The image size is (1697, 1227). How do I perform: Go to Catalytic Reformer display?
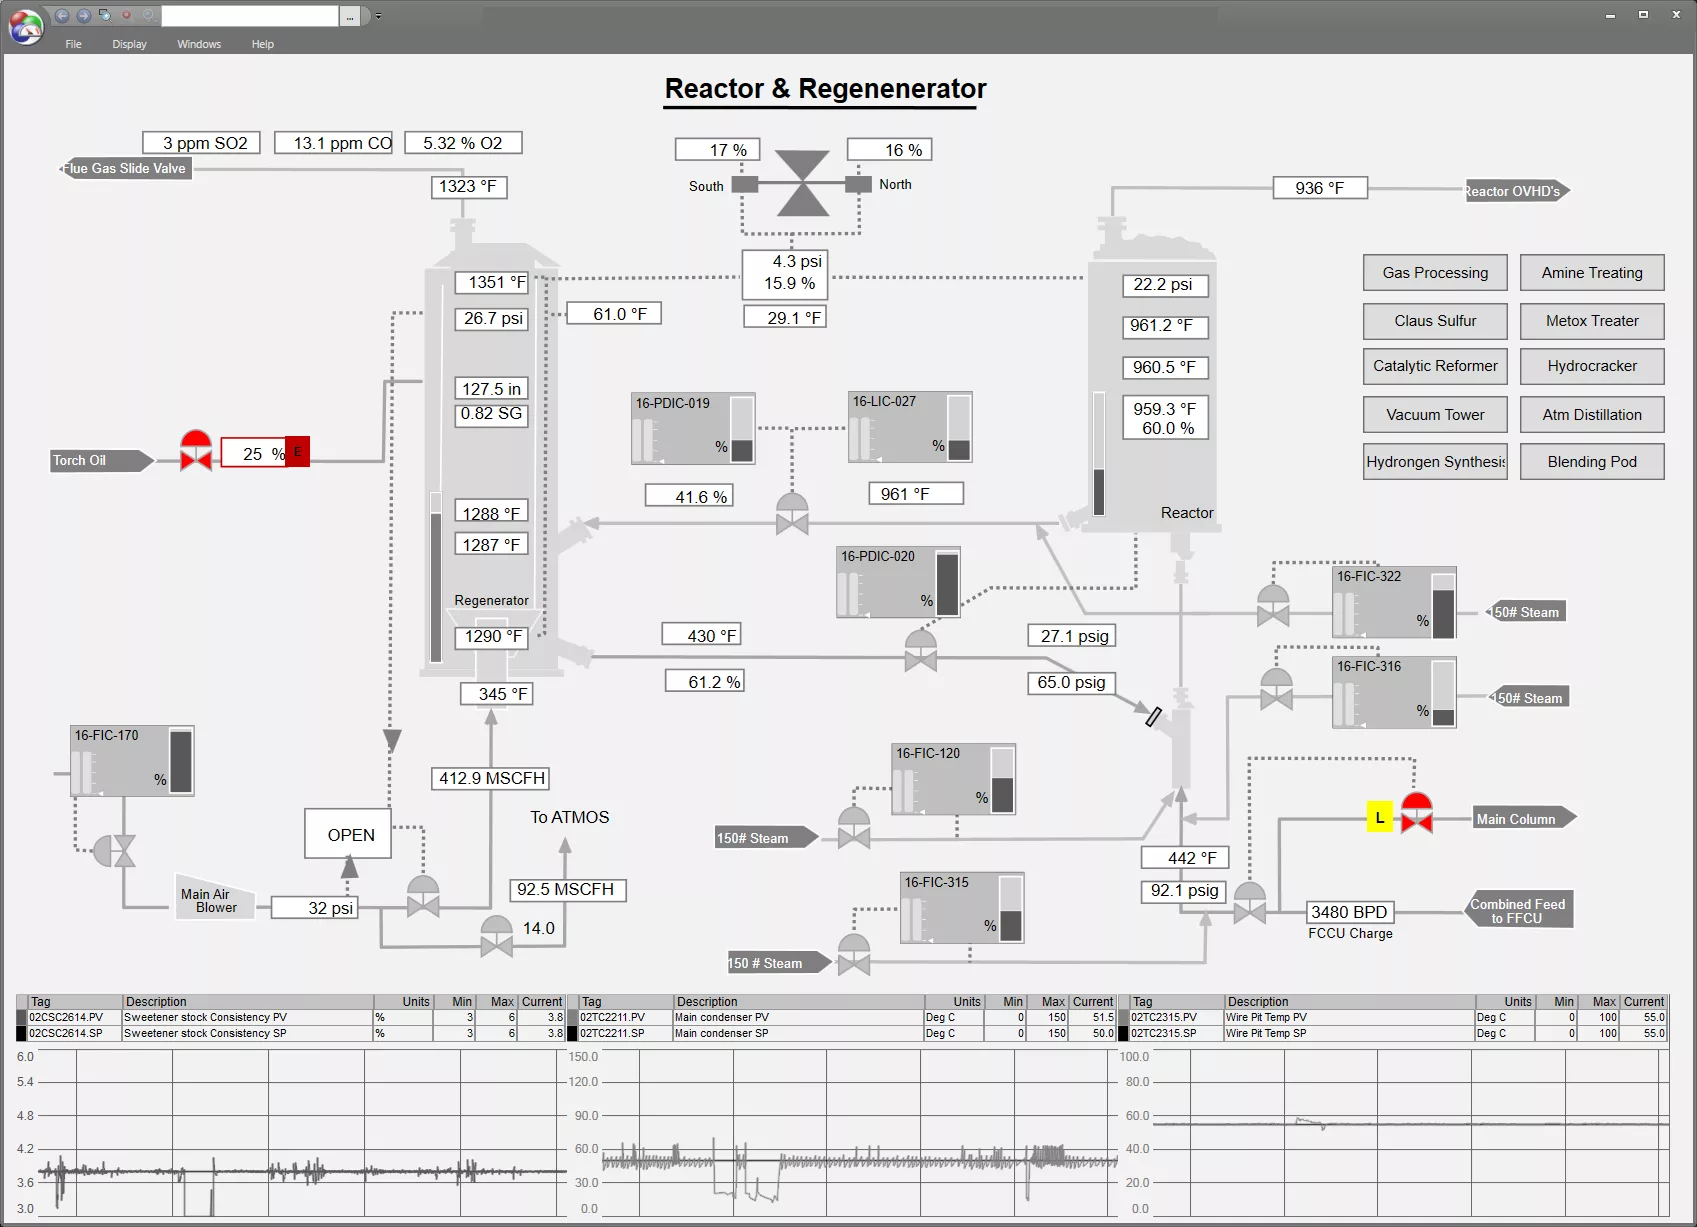[x=1435, y=366]
